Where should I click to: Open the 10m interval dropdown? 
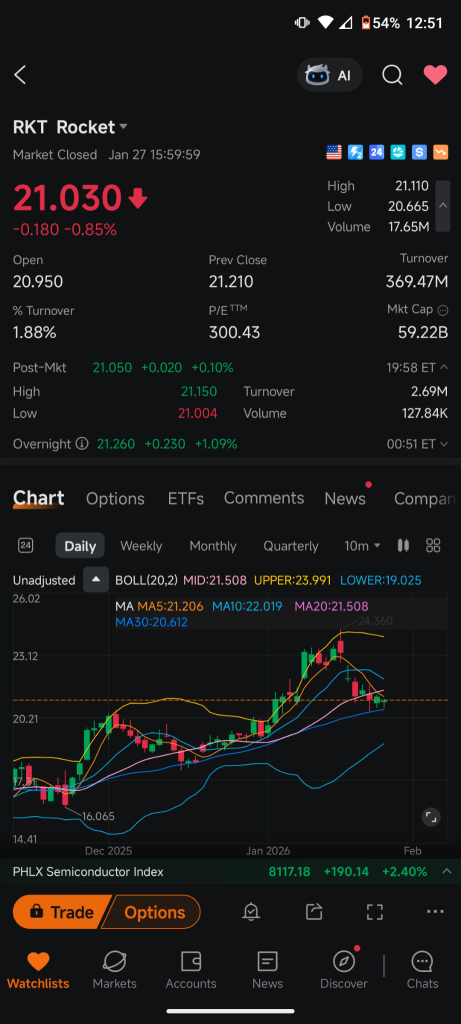[x=362, y=545]
